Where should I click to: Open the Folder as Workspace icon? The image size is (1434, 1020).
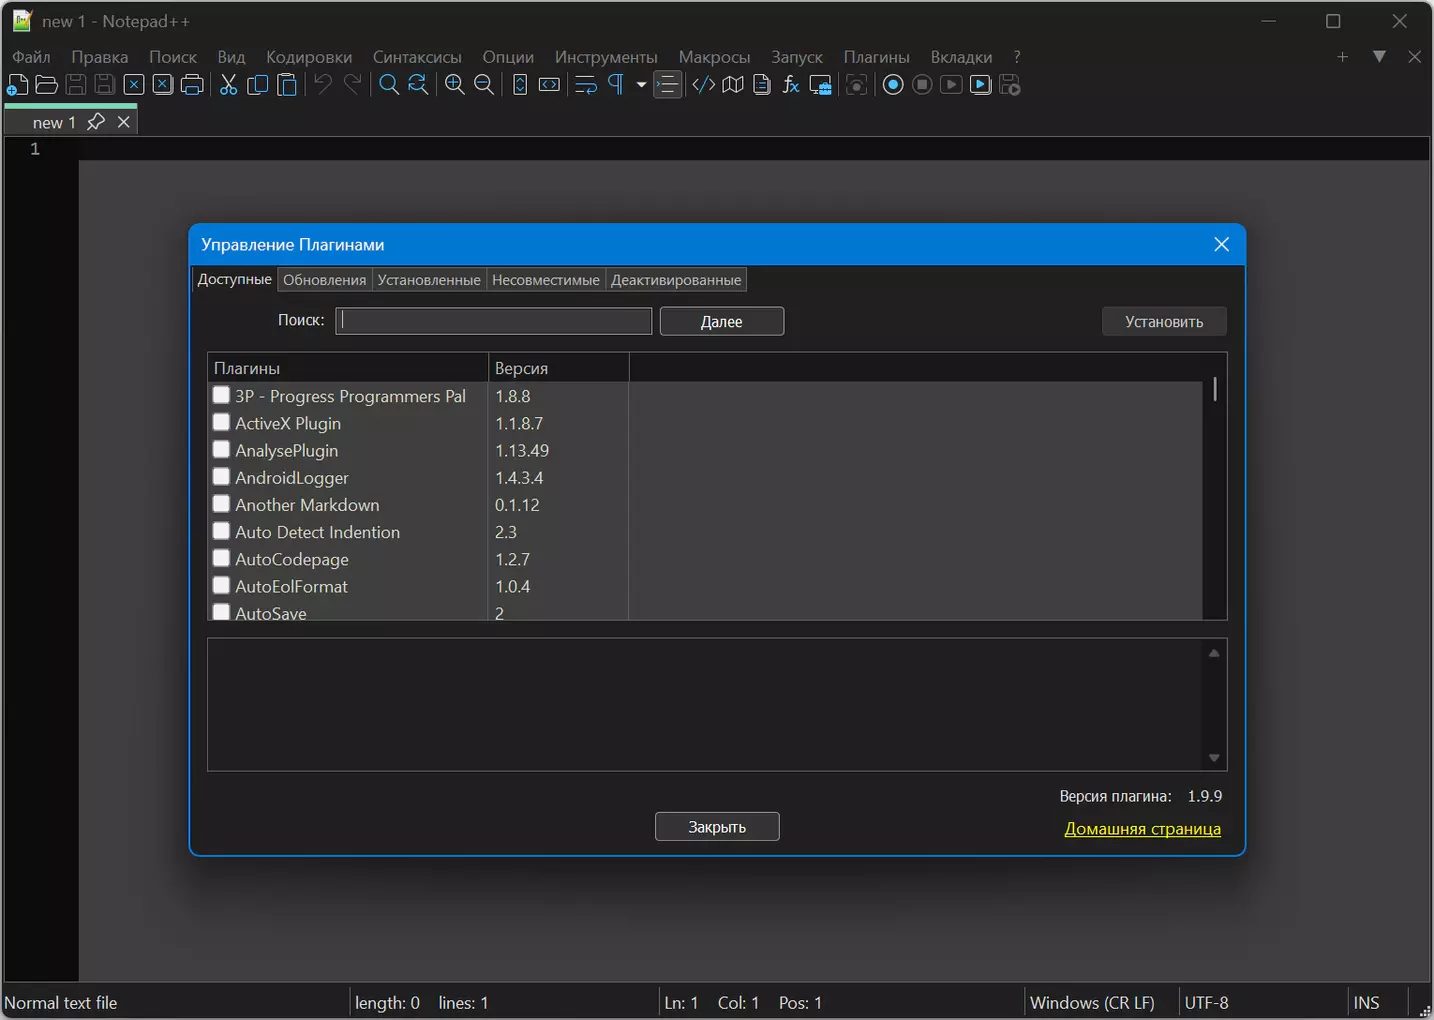pos(820,85)
